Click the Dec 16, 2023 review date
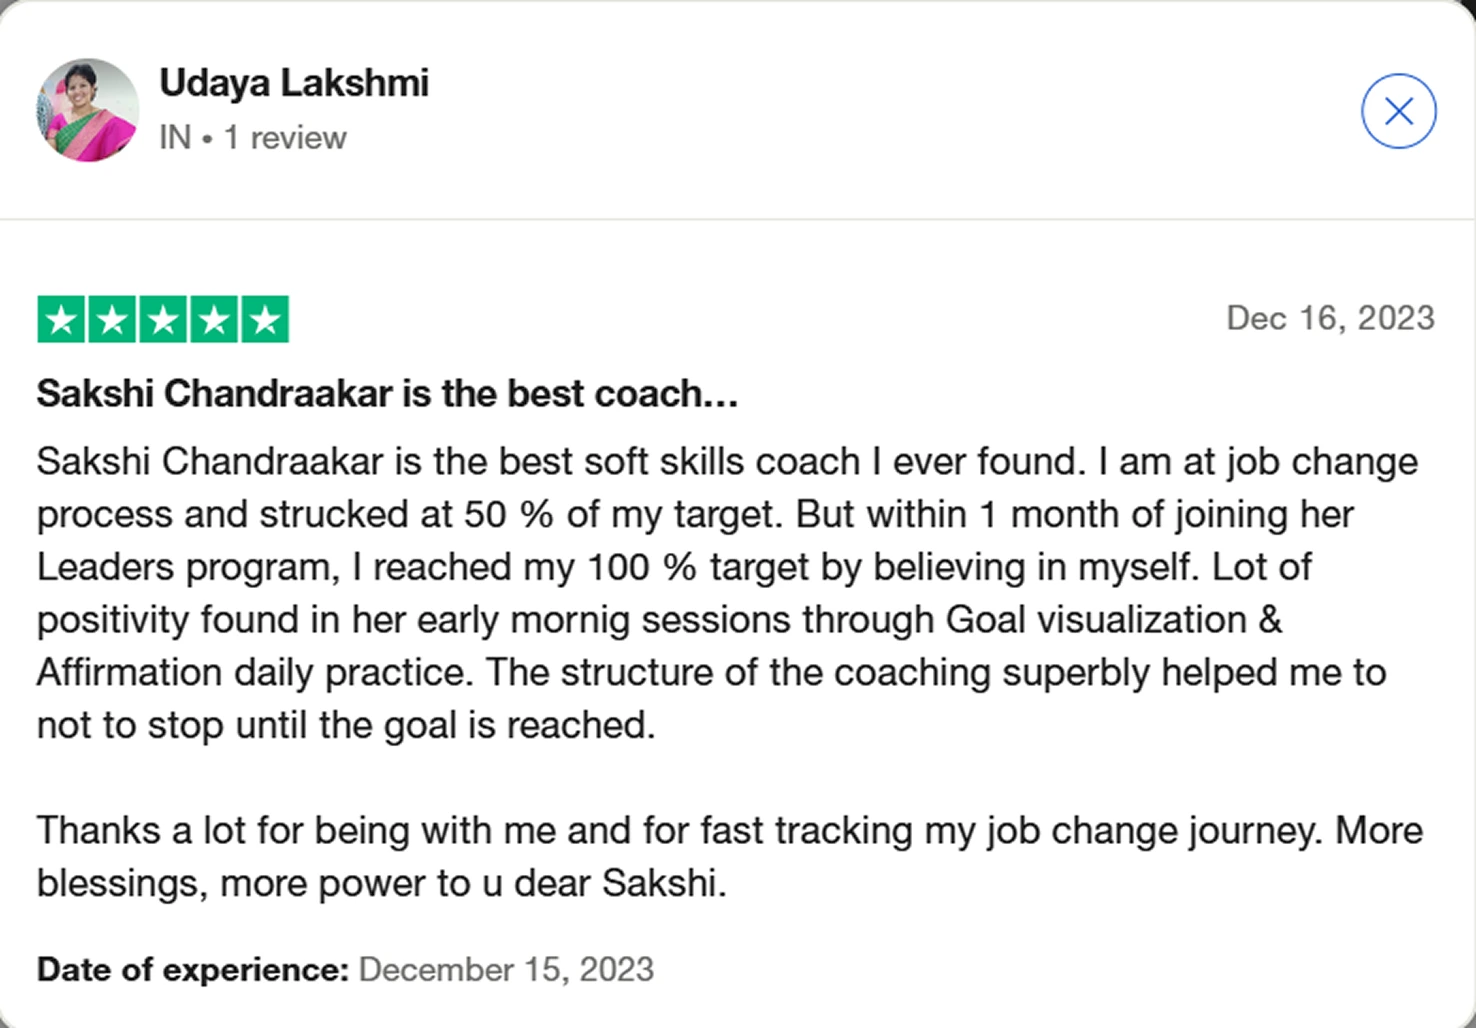This screenshot has height=1028, width=1476. 1330,318
